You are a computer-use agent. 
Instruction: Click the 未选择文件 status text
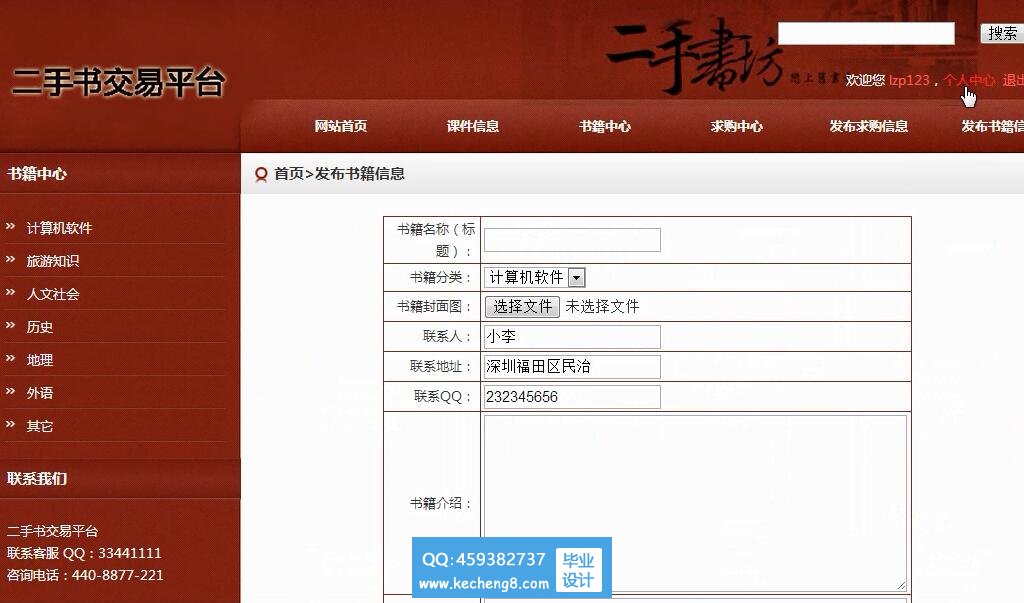pyautogui.click(x=602, y=306)
